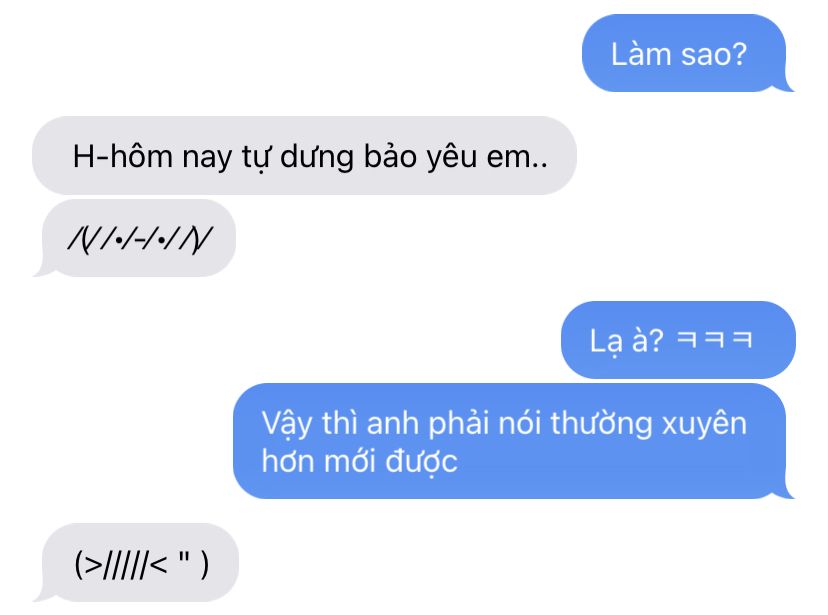
Task: Click the word 'H-hôm' at start of gray message
Action: [x=123, y=156]
